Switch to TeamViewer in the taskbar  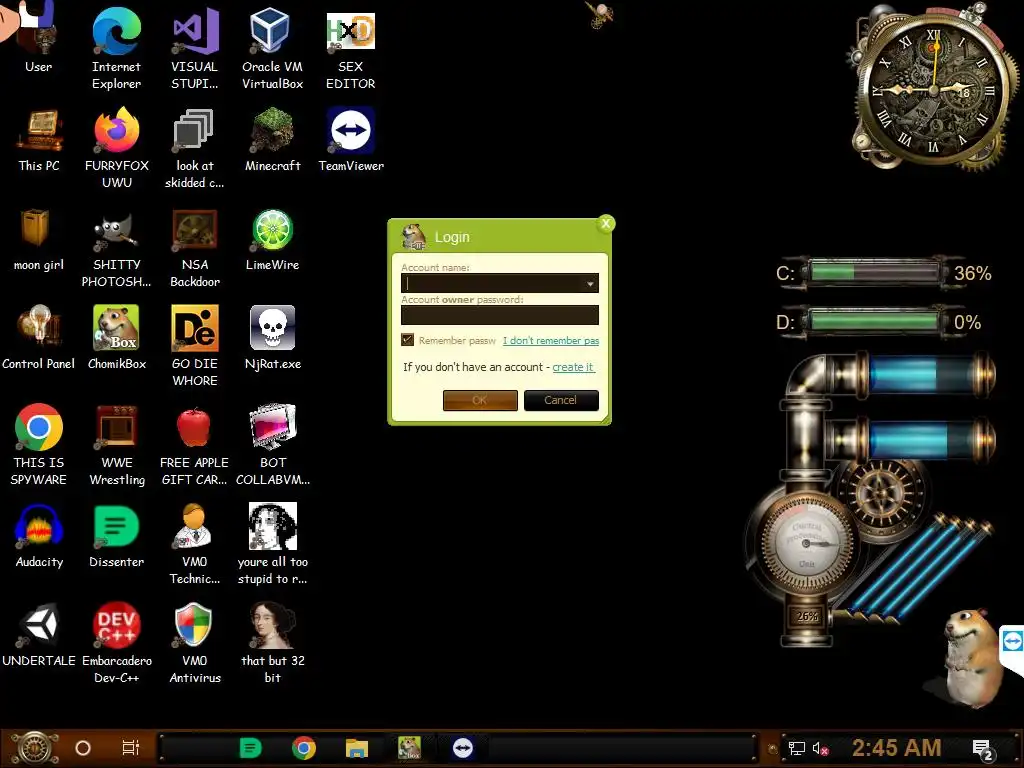pyautogui.click(x=462, y=748)
